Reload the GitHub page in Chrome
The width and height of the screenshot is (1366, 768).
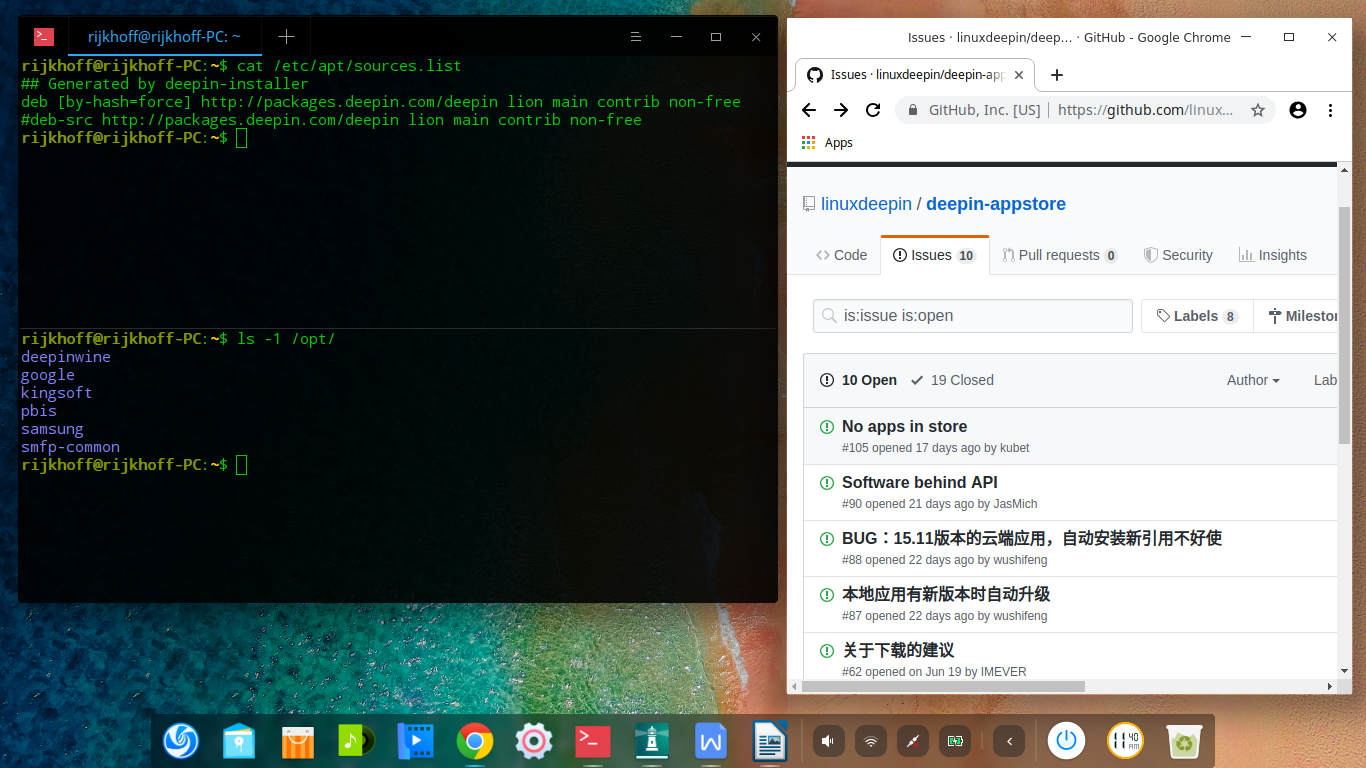(x=873, y=110)
